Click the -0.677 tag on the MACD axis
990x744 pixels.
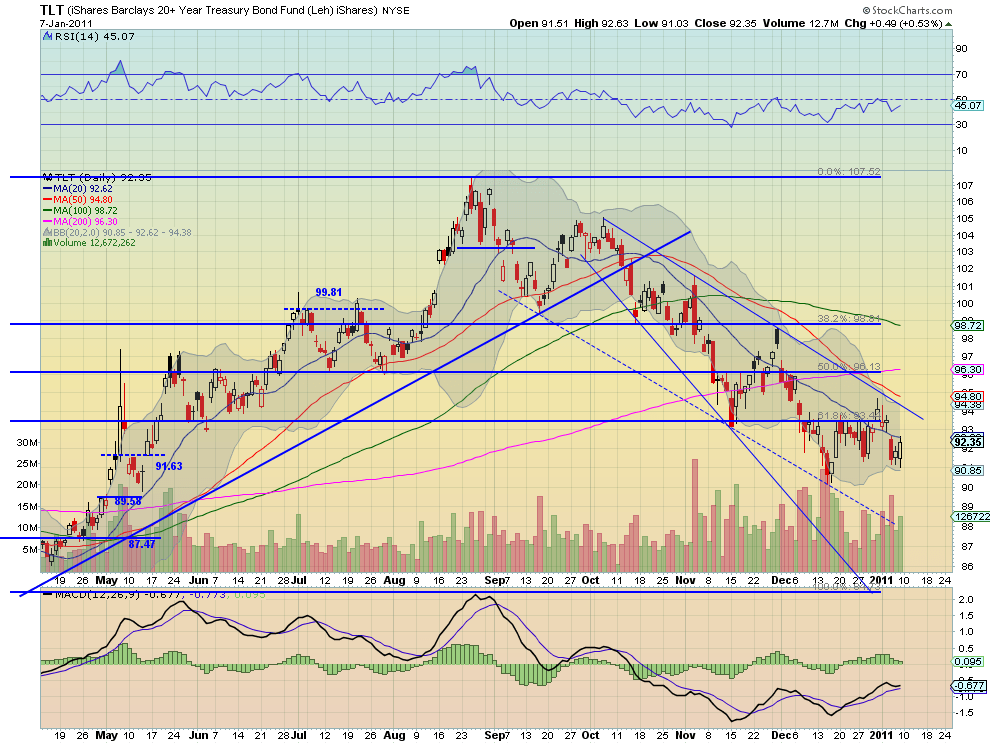(x=967, y=686)
